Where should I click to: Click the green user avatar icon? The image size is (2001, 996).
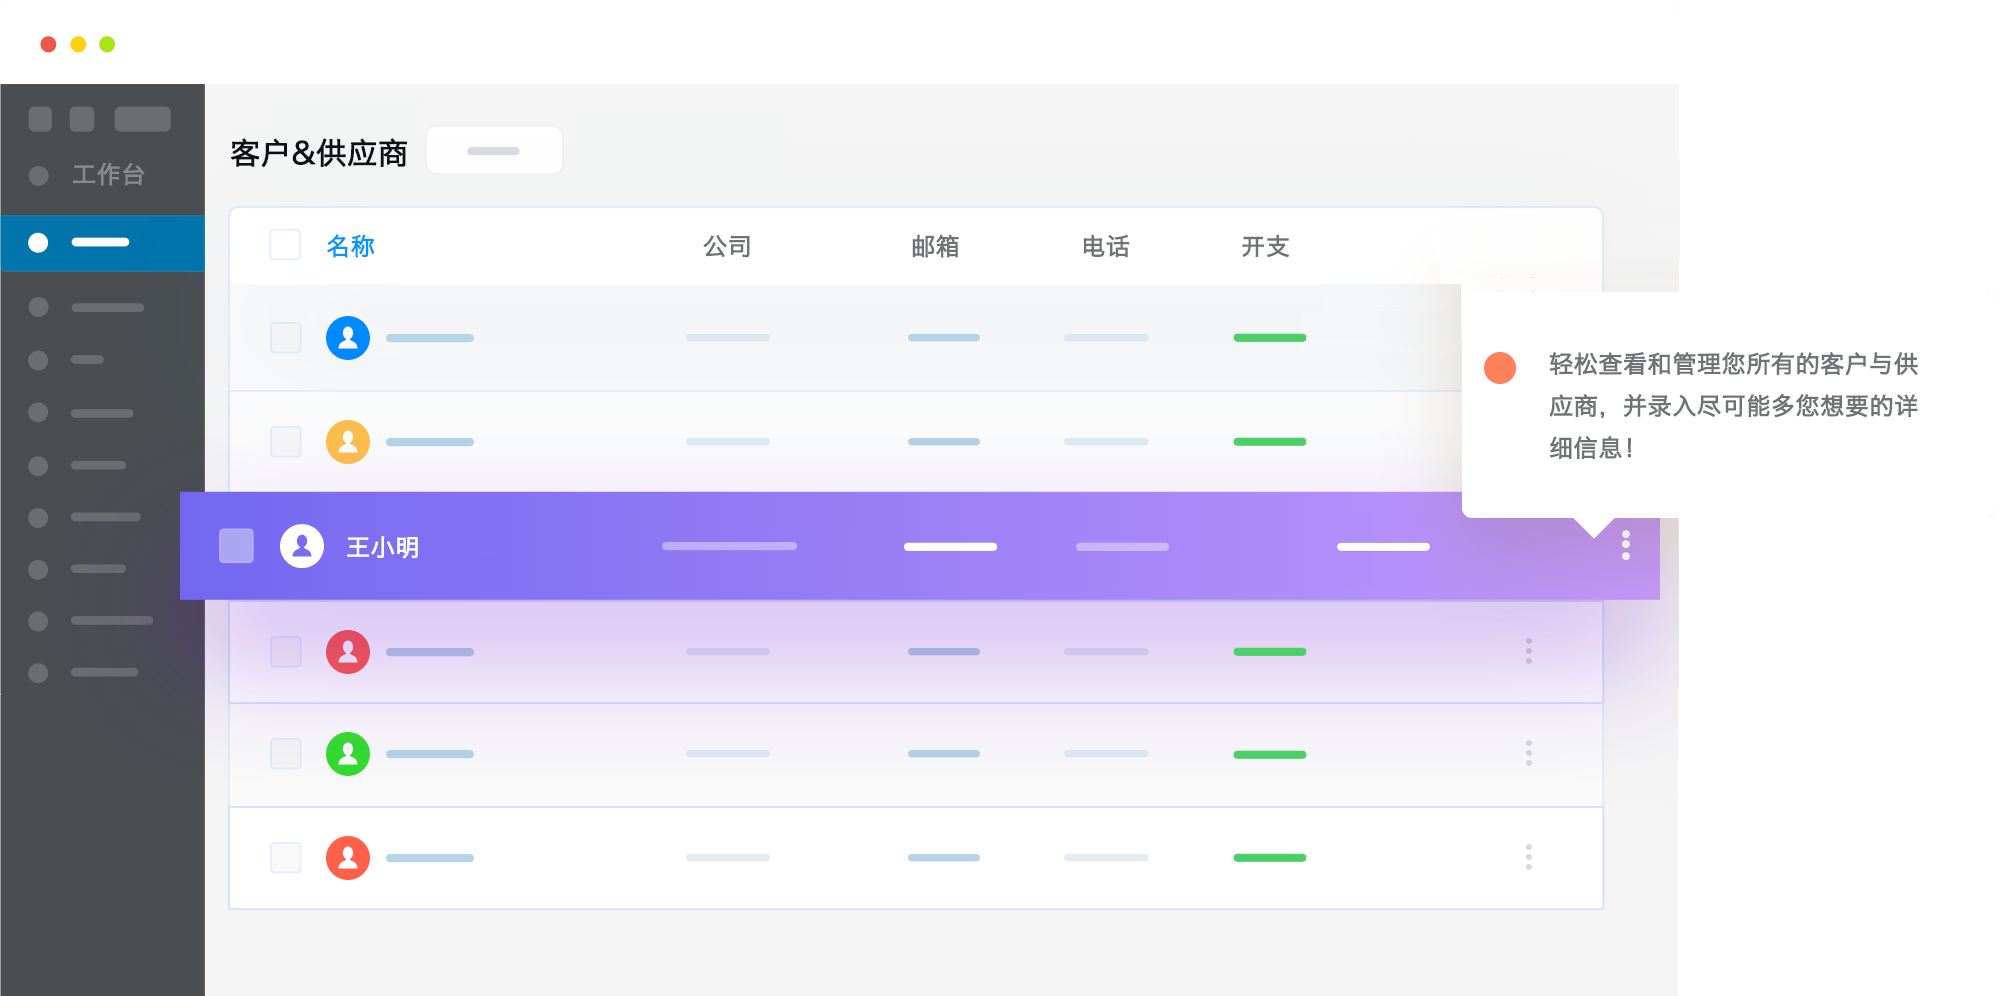point(348,754)
